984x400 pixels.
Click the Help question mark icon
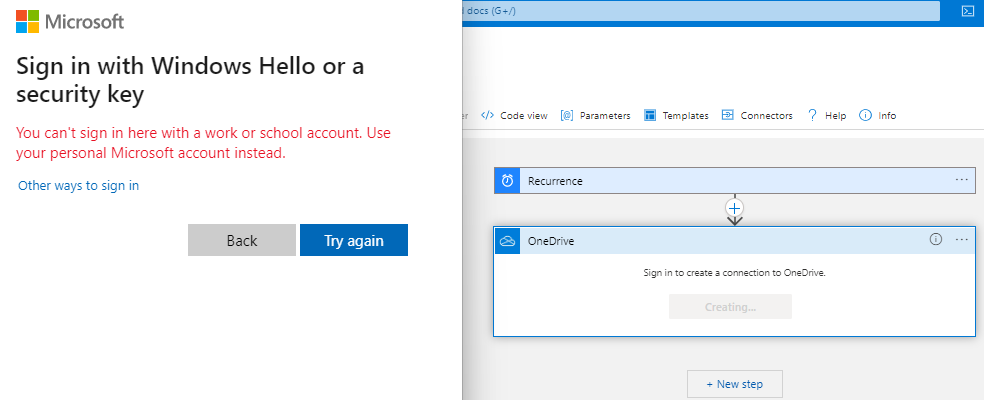click(812, 116)
